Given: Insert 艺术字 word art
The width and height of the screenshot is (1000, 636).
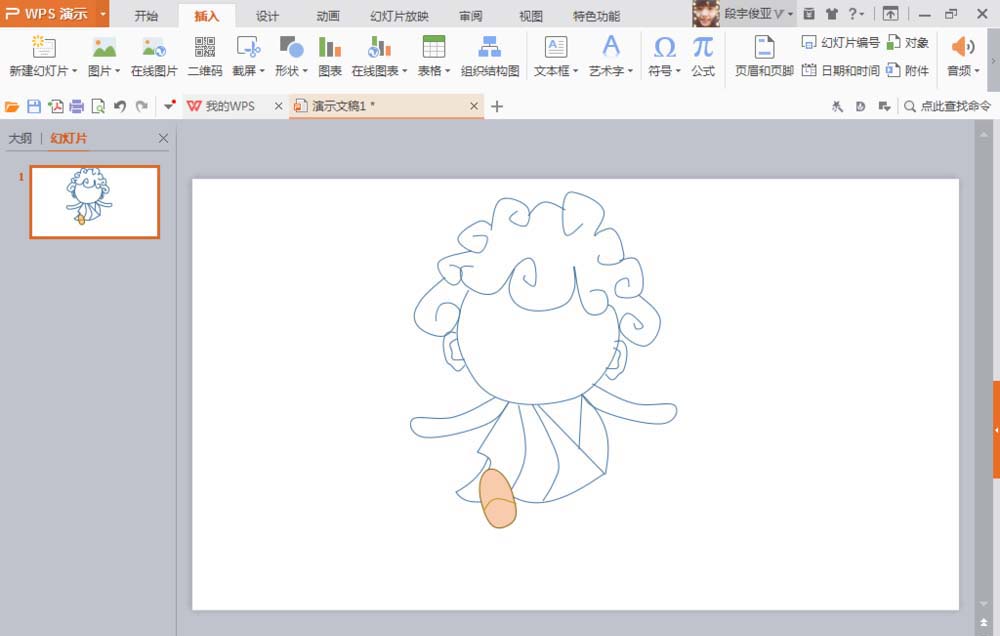Looking at the screenshot, I should [x=610, y=47].
